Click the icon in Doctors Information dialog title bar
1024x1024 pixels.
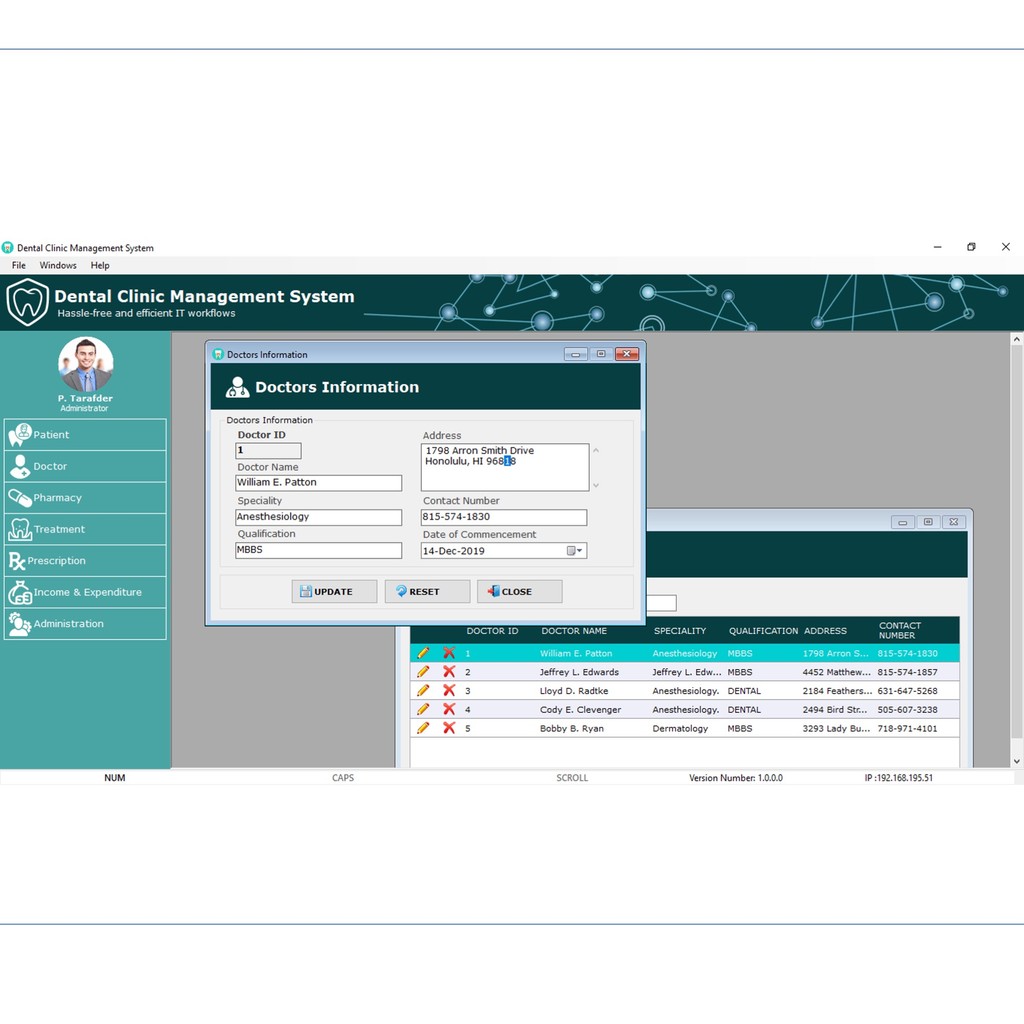pos(218,355)
